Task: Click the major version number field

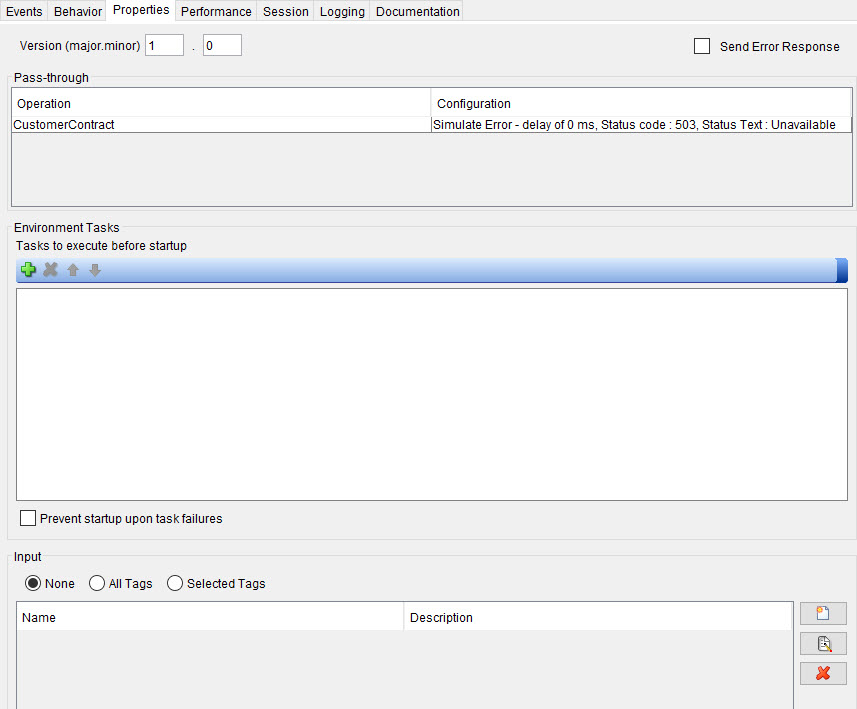Action: coord(164,44)
